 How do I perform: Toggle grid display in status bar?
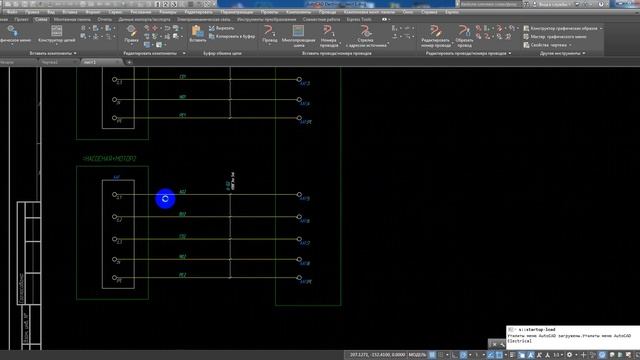coord(432,355)
